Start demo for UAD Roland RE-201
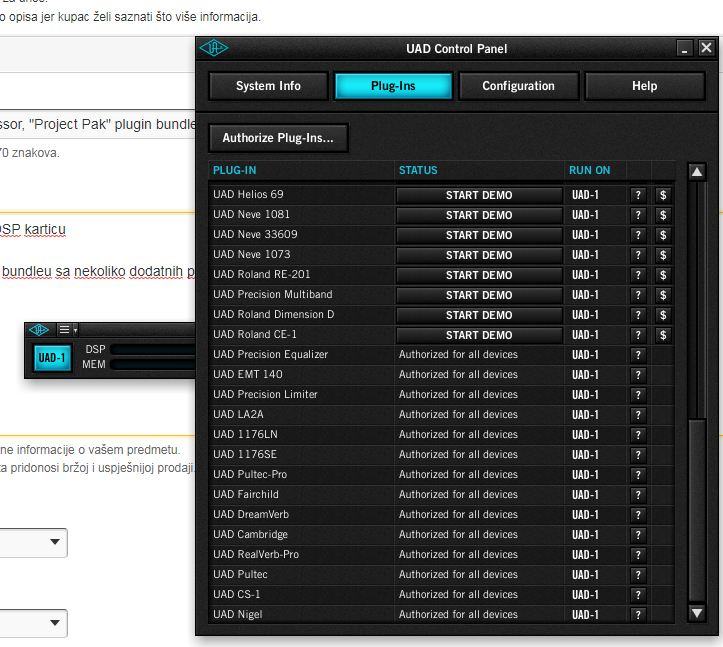The height and width of the screenshot is (647, 723). point(479,275)
